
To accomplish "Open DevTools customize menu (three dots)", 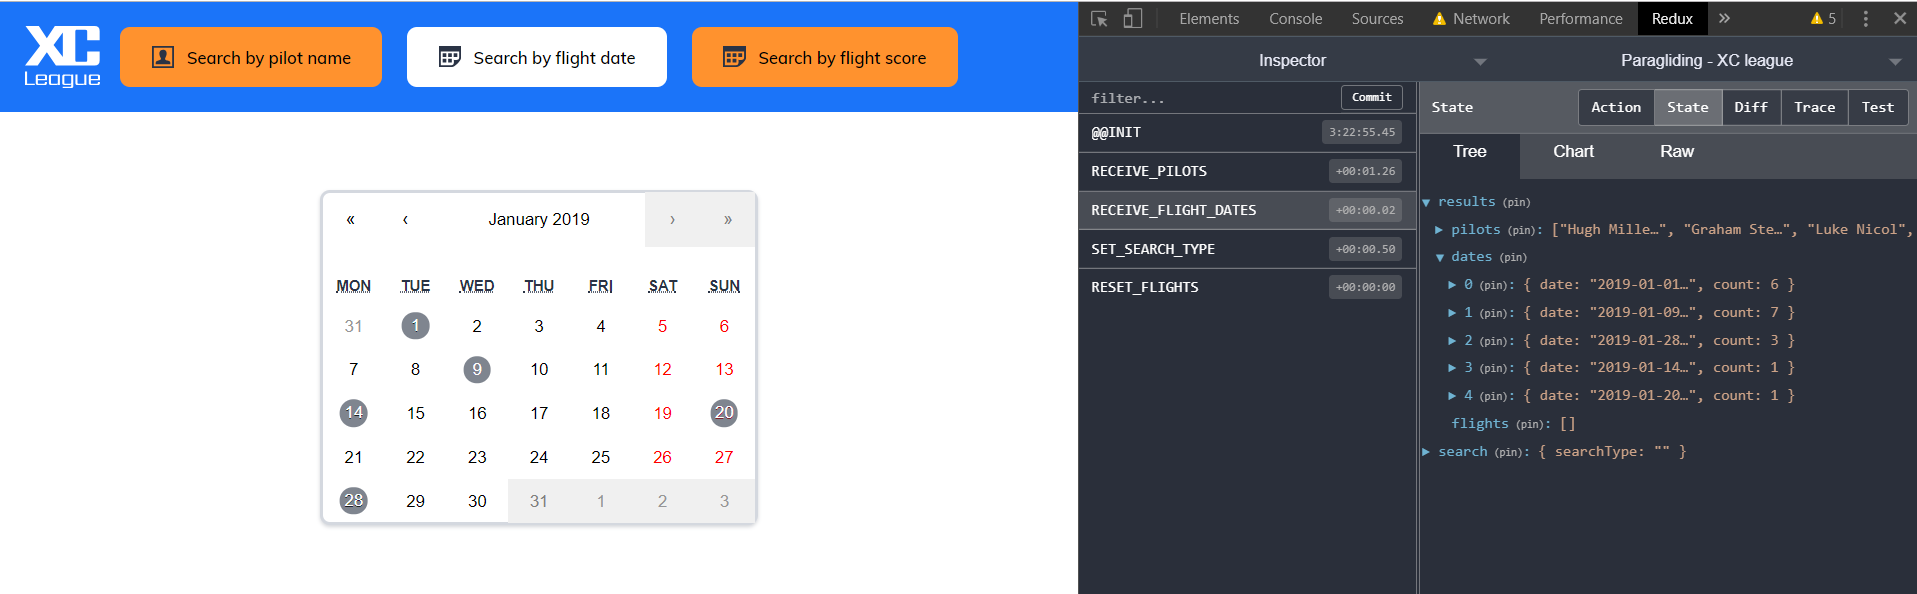I will [x=1865, y=18].
